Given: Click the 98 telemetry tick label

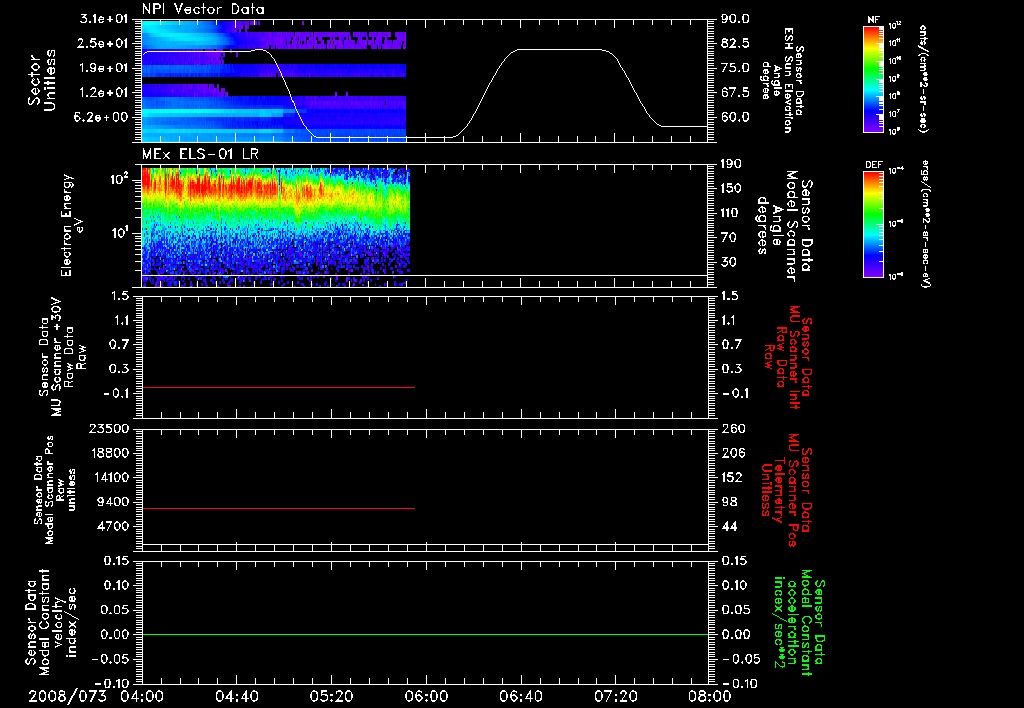Looking at the screenshot, I should (x=729, y=502).
